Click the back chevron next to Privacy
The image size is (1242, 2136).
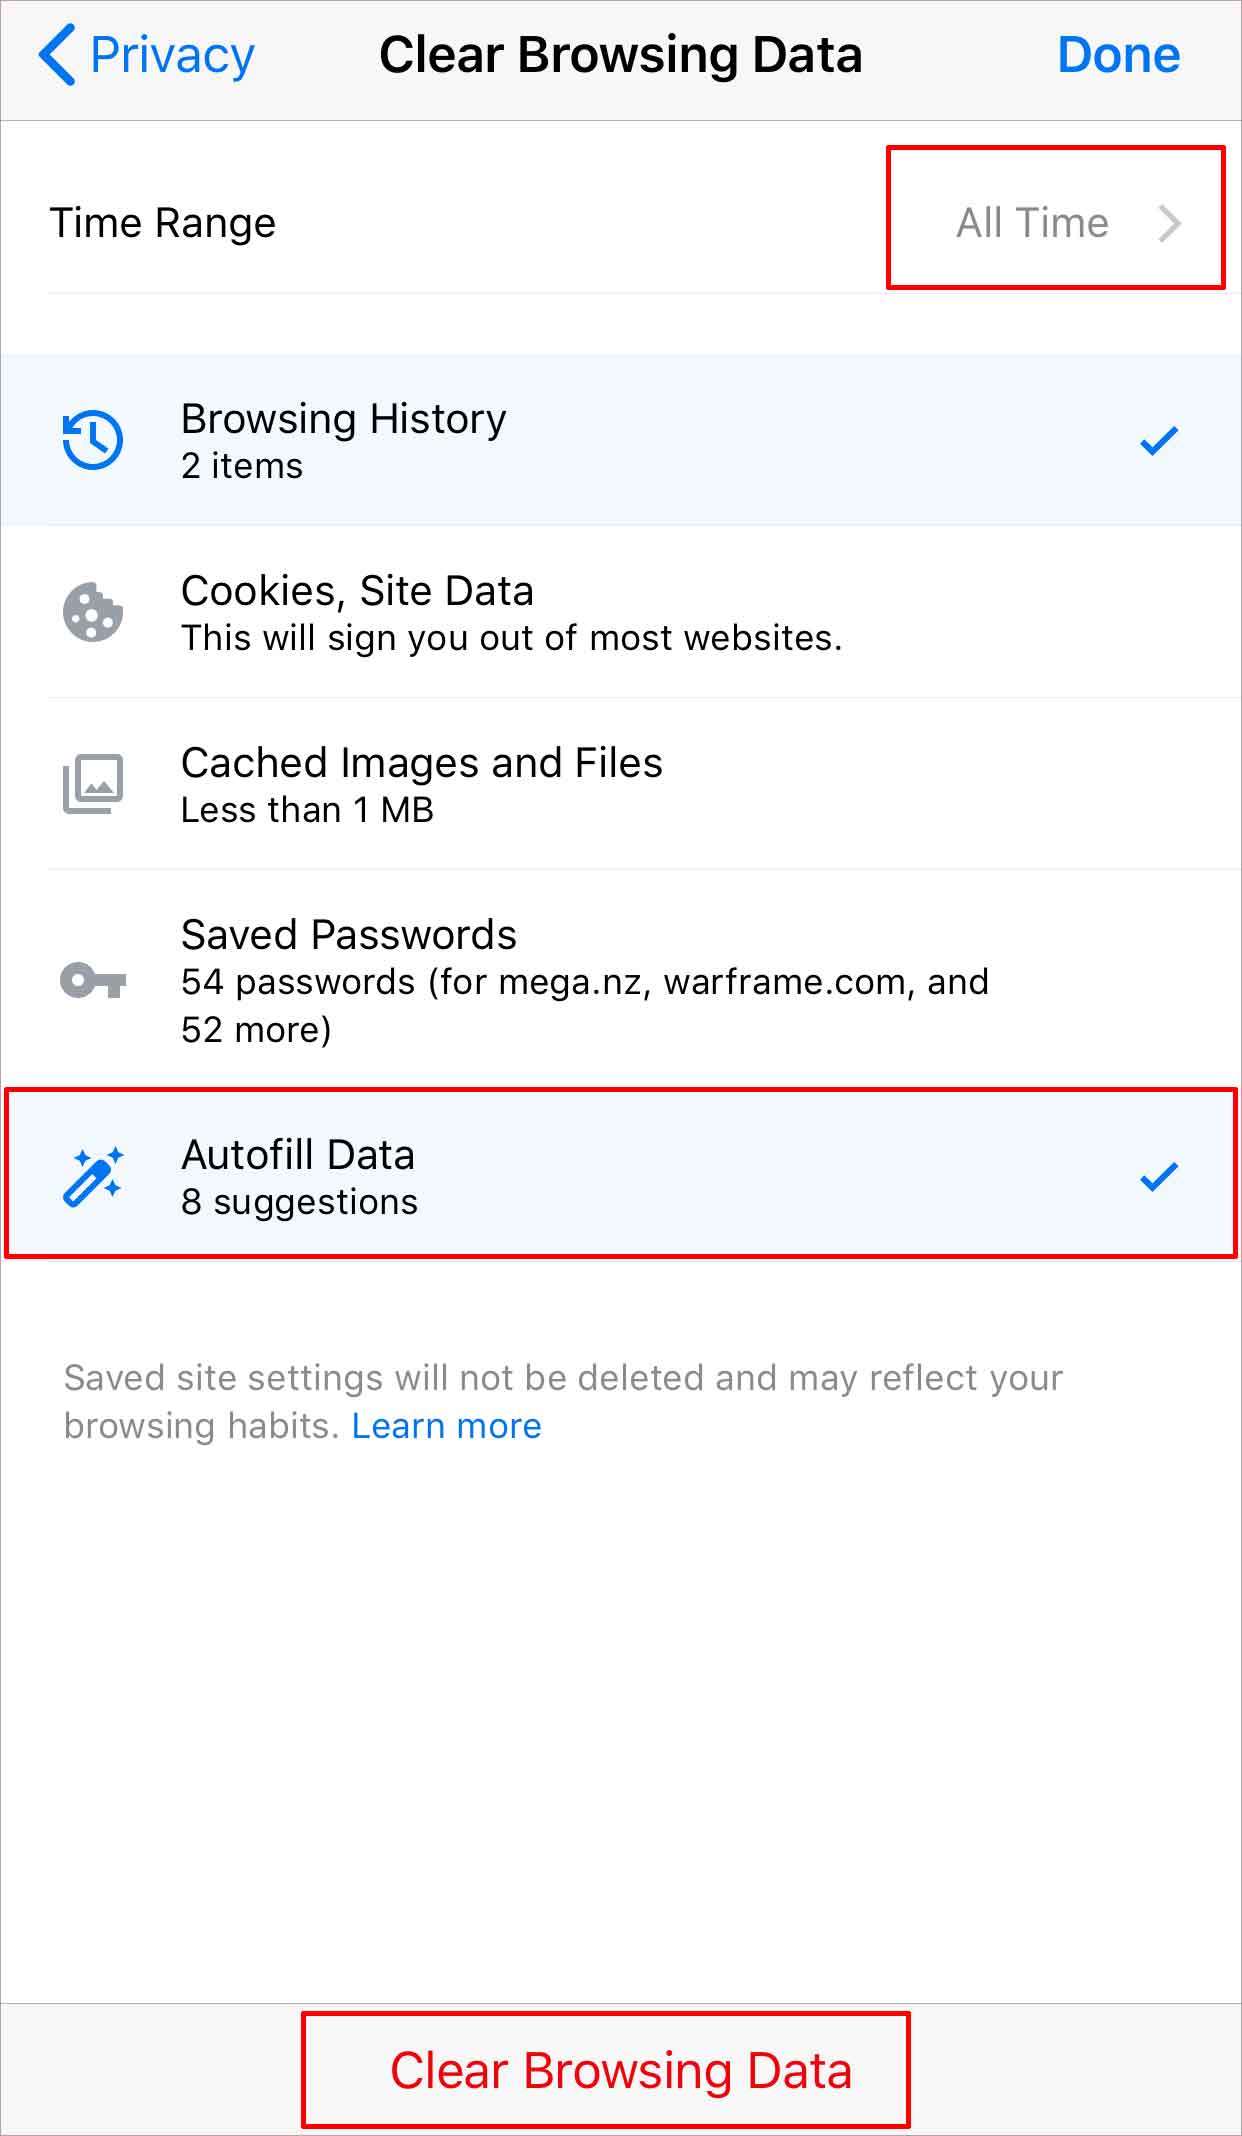[57, 55]
